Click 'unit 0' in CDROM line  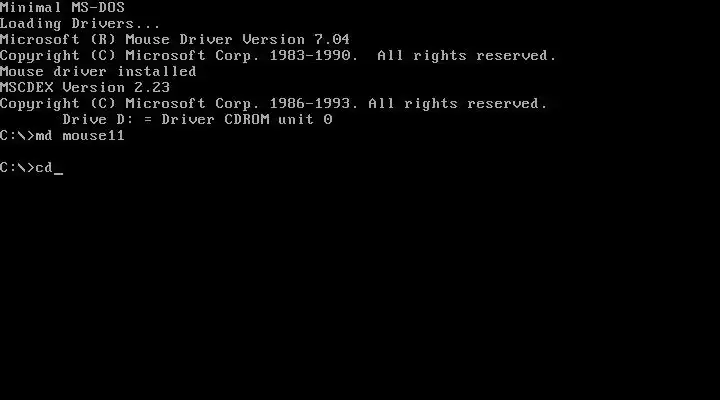coord(305,120)
